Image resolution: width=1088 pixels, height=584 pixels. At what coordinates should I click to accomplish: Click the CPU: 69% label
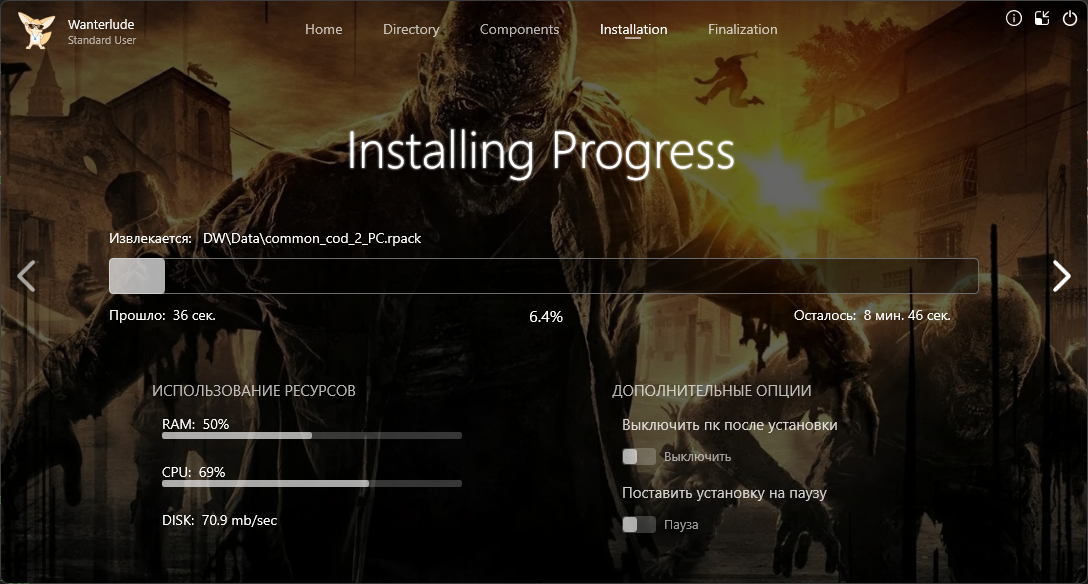coord(194,472)
